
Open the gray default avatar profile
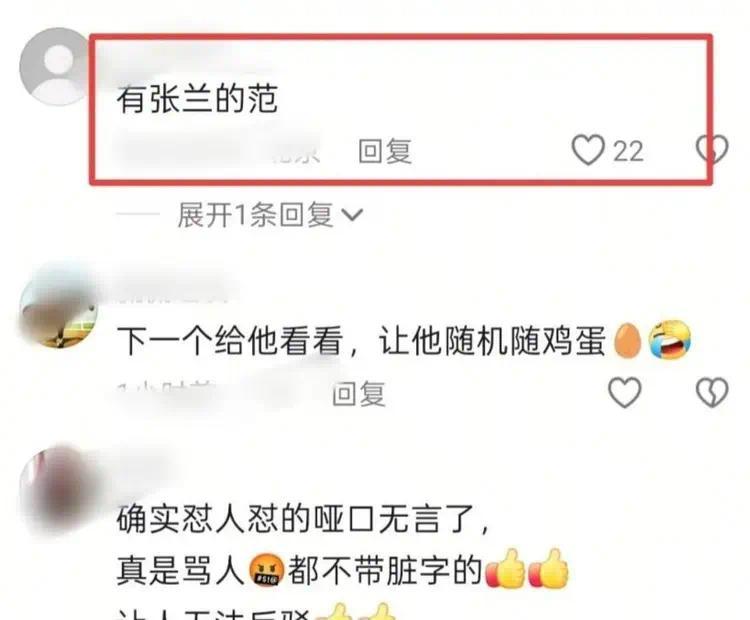pyautogui.click(x=58, y=66)
